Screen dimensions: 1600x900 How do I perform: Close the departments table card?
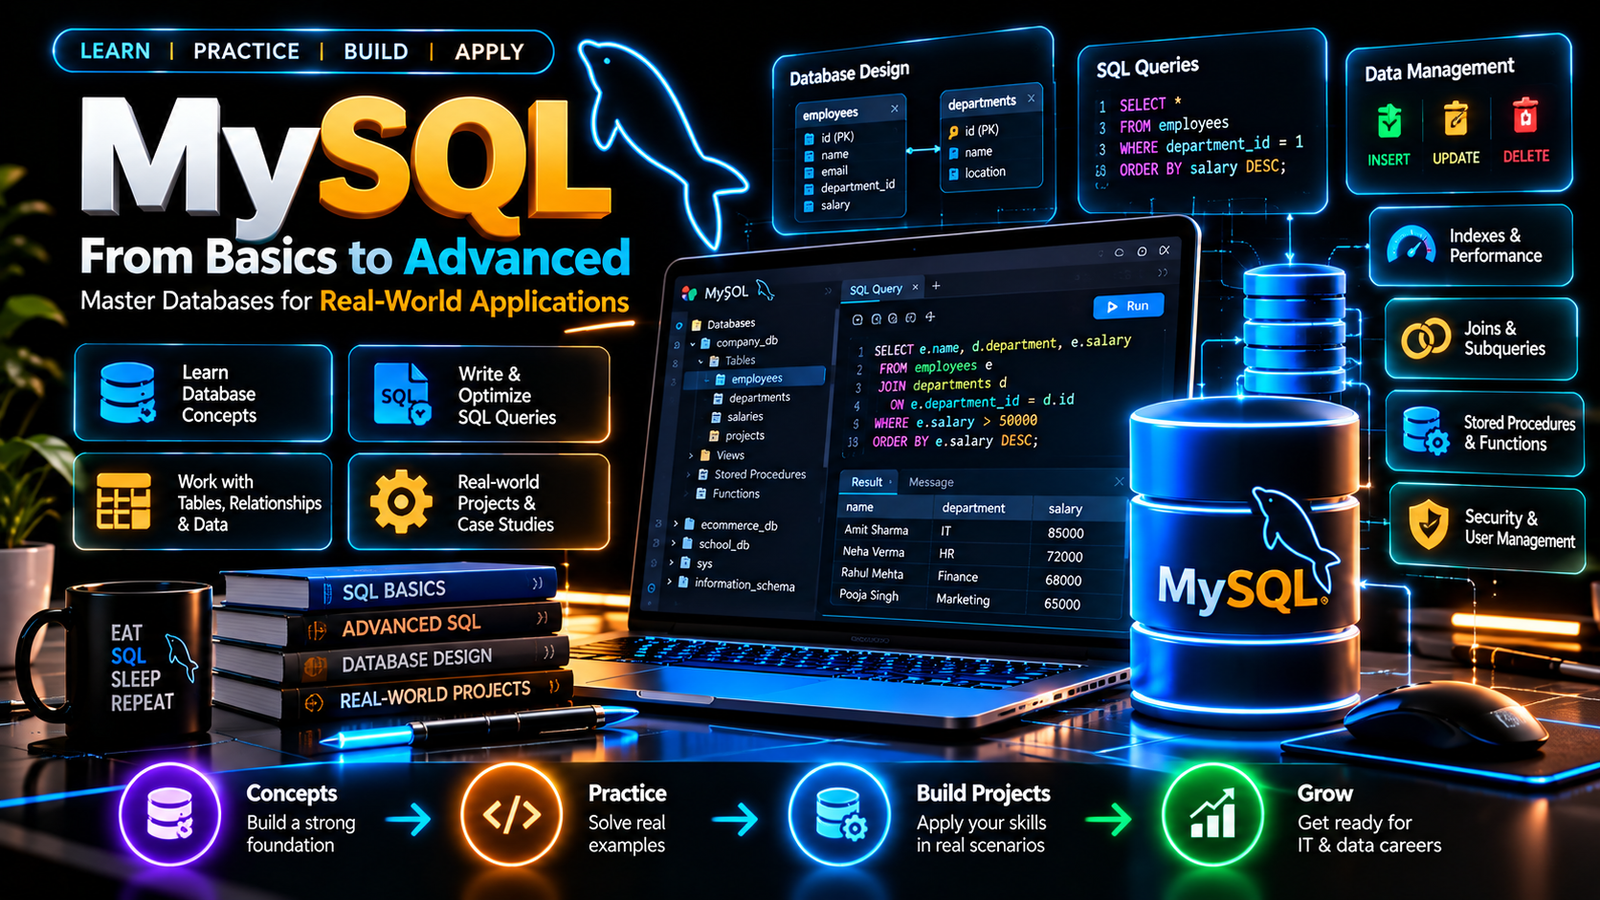point(1031,98)
